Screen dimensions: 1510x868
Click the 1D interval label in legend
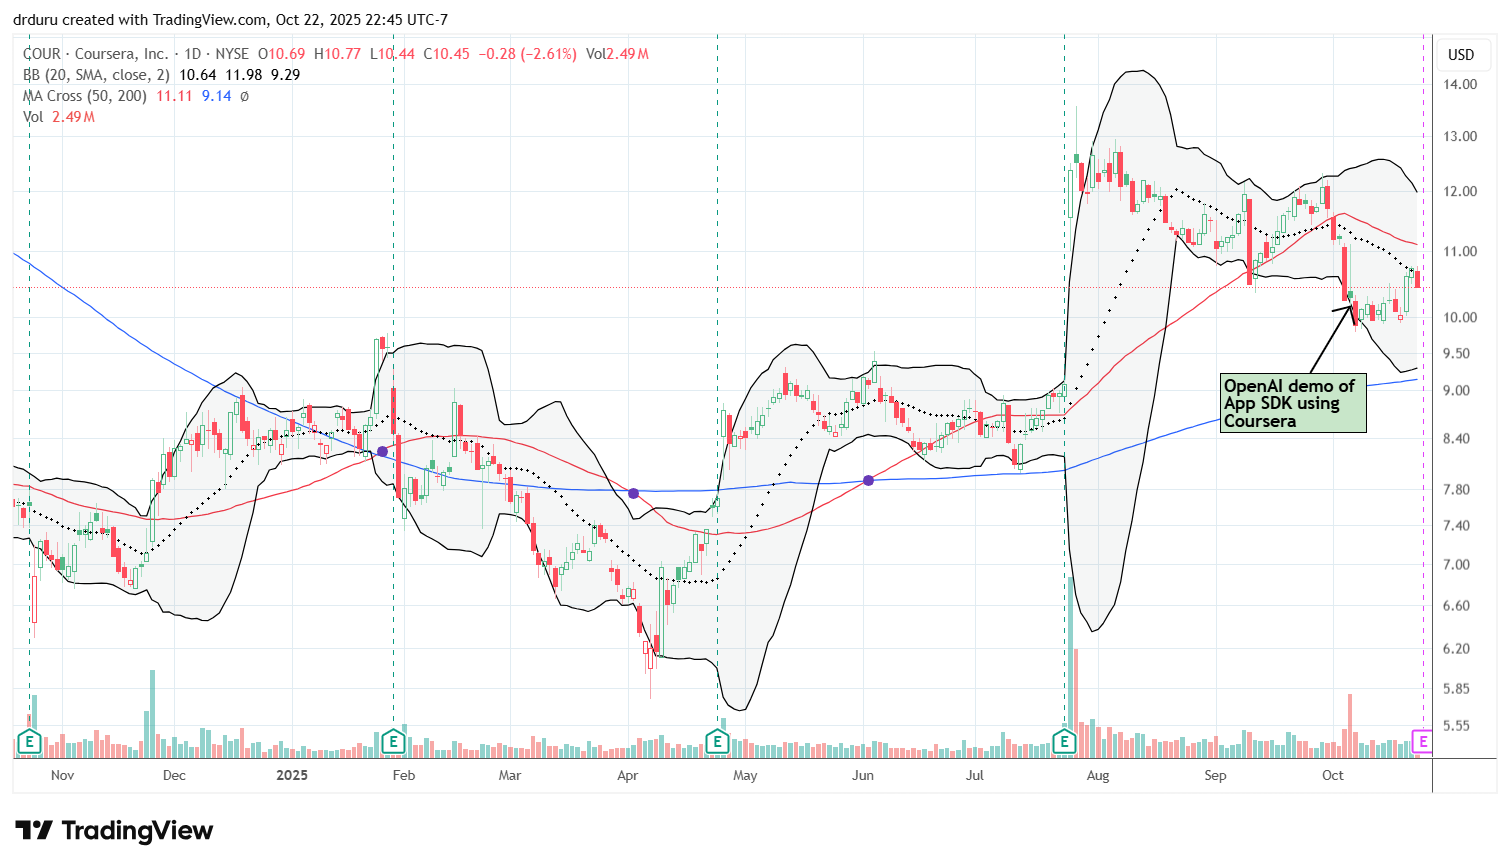(x=193, y=54)
